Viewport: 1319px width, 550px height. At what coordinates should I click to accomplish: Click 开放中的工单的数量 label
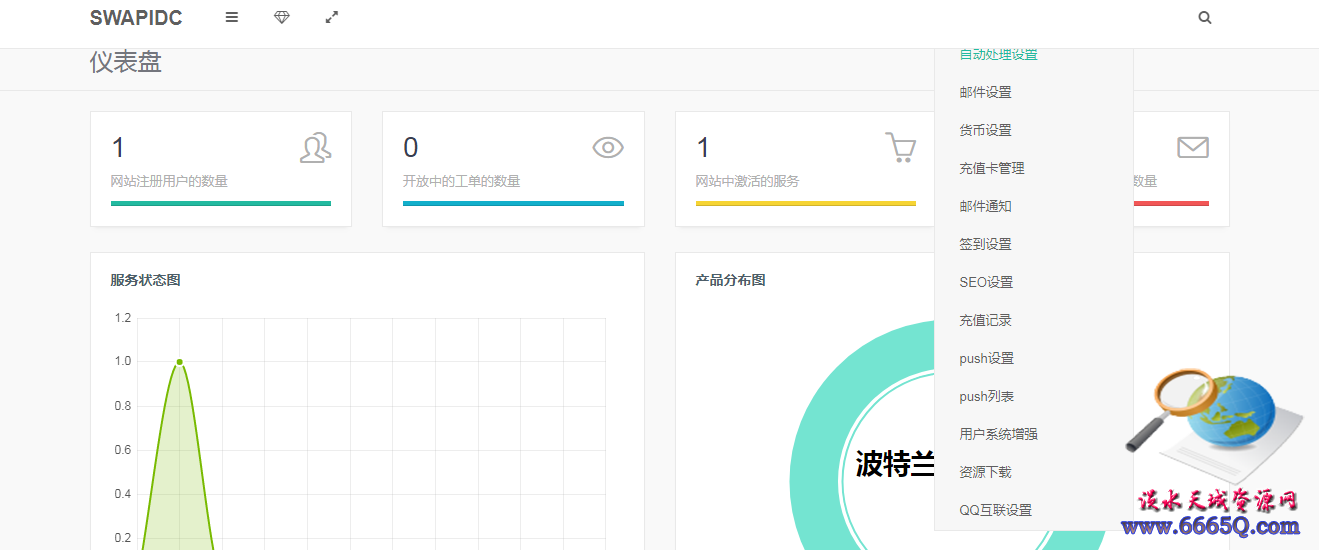[462, 181]
